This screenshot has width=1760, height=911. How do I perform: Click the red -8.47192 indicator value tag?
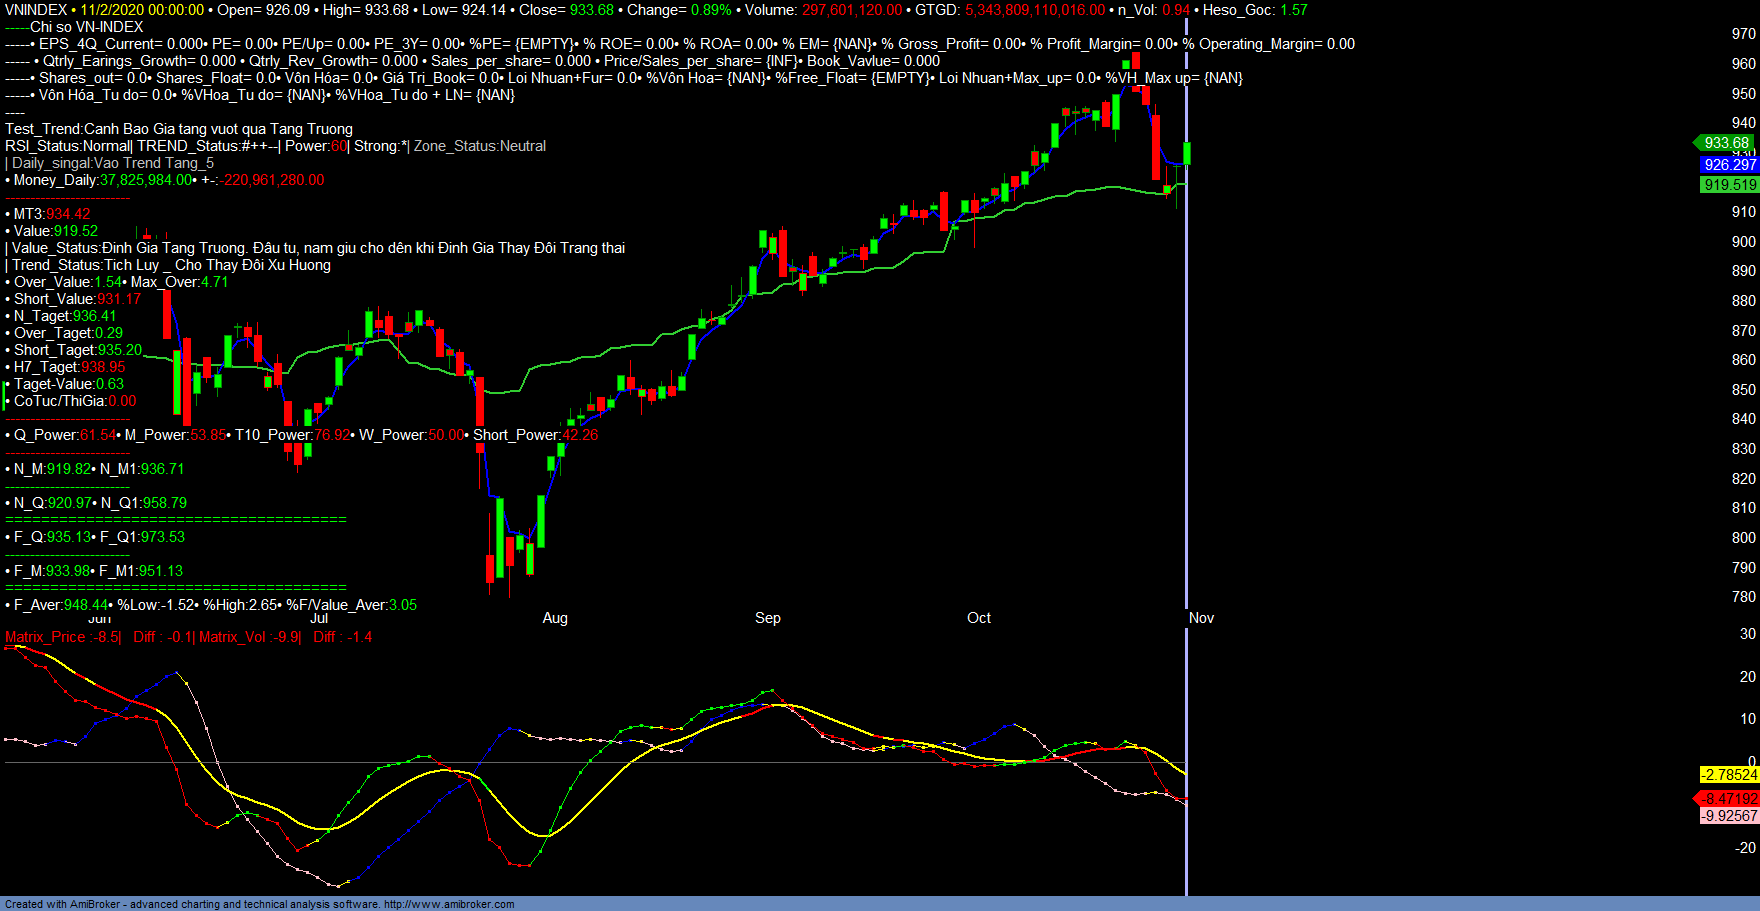click(1729, 799)
